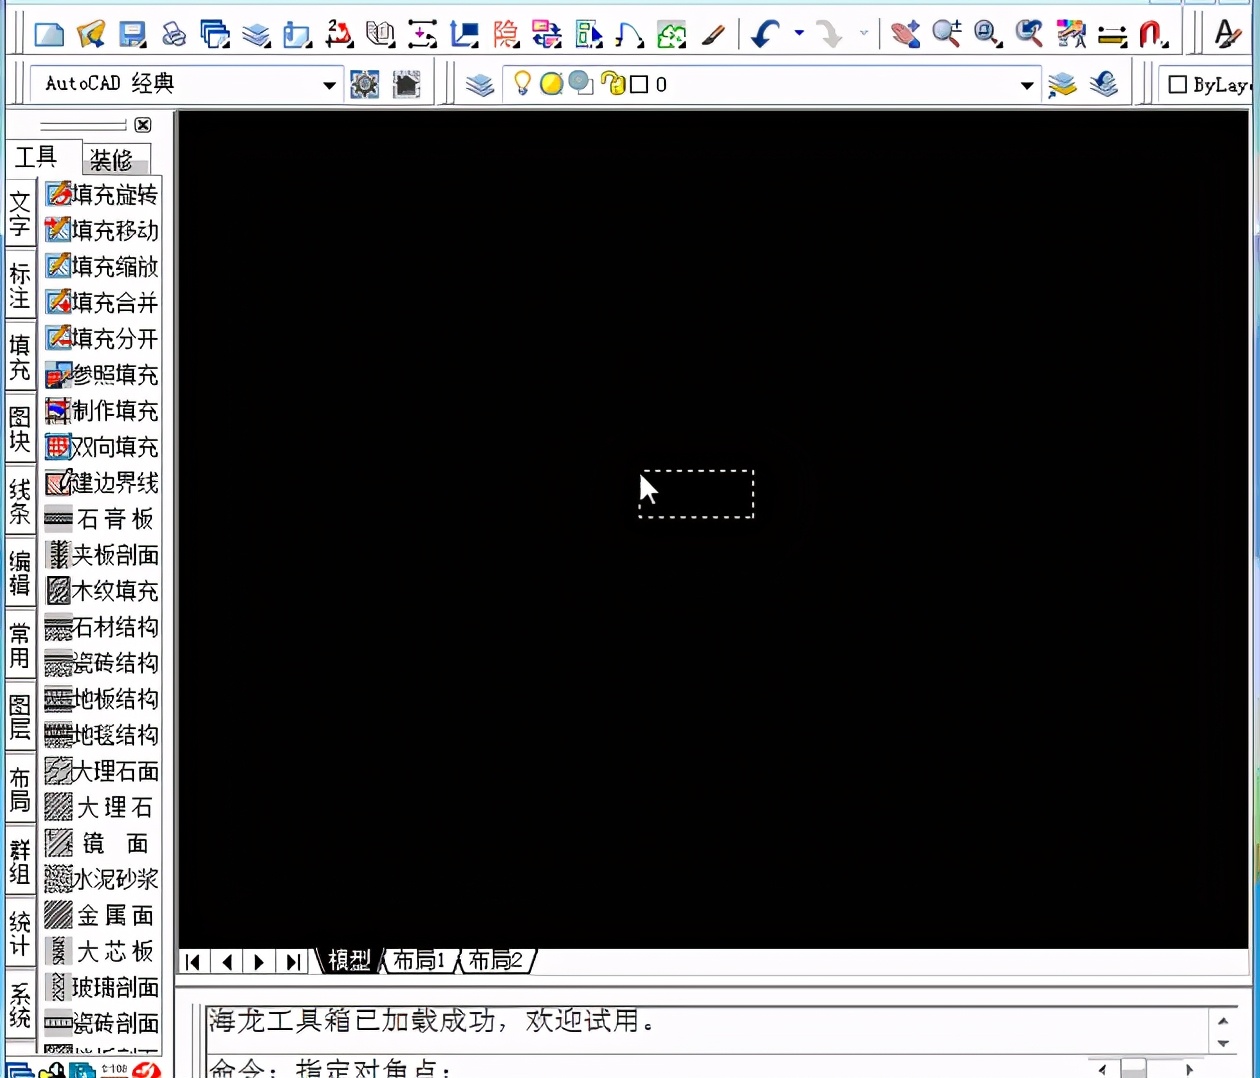Click the Zoom realtime magnifier with plus
This screenshot has width=1260, height=1078.
tap(946, 35)
